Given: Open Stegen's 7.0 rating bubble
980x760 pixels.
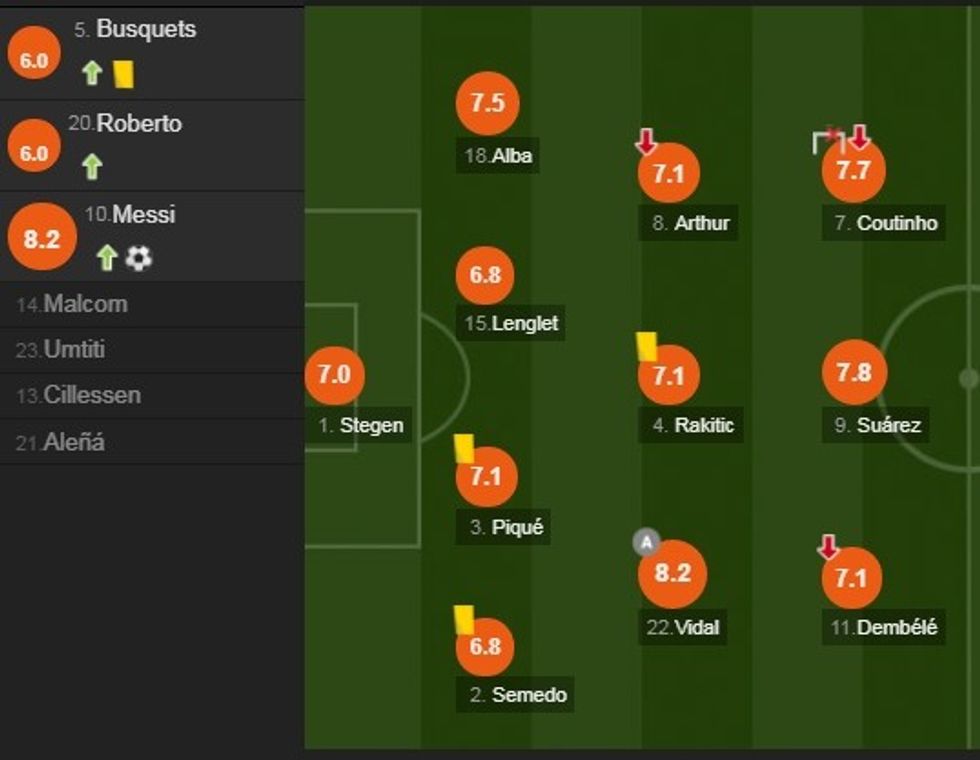Looking at the screenshot, I should (x=334, y=375).
